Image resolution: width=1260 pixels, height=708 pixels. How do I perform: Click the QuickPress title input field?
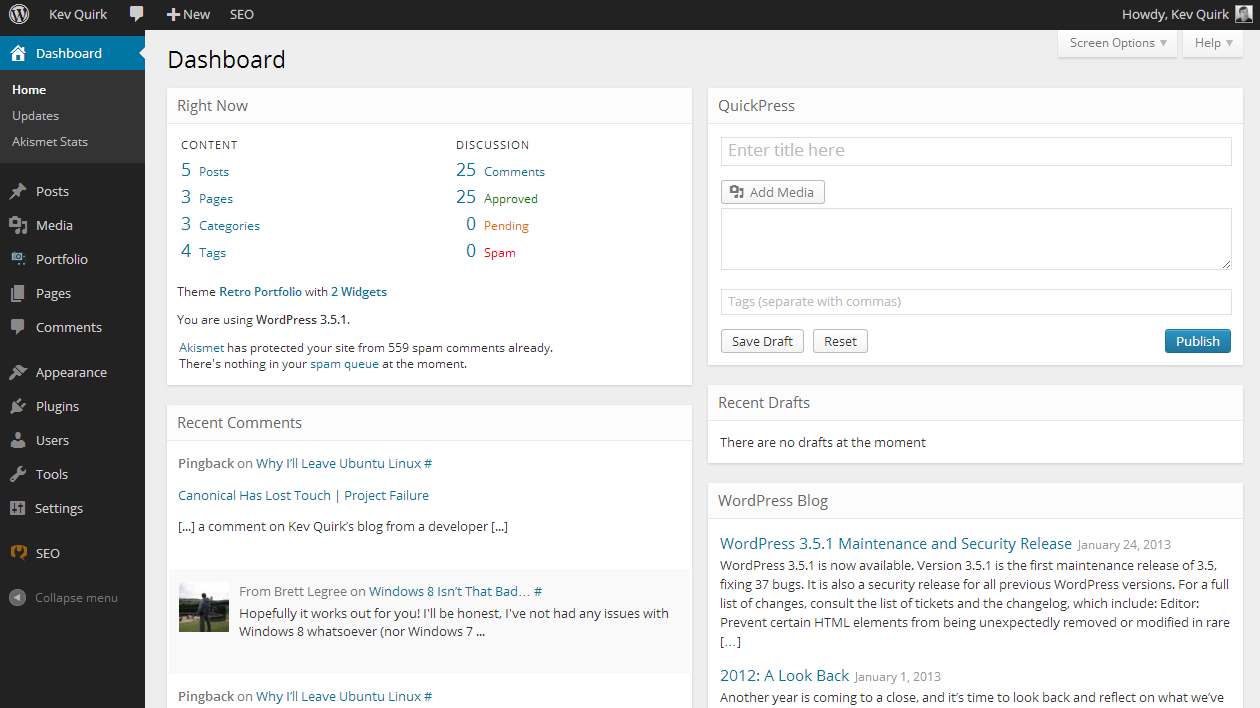pos(975,151)
